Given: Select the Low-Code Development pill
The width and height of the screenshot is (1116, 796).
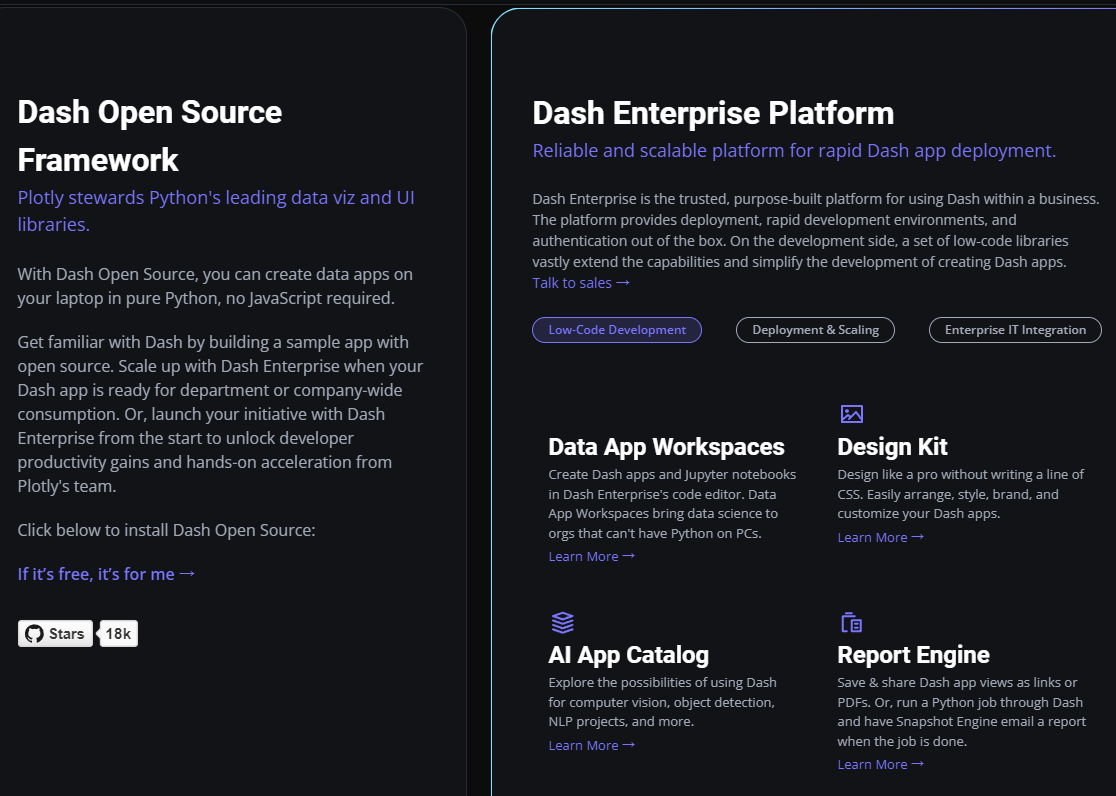Looking at the screenshot, I should point(616,330).
